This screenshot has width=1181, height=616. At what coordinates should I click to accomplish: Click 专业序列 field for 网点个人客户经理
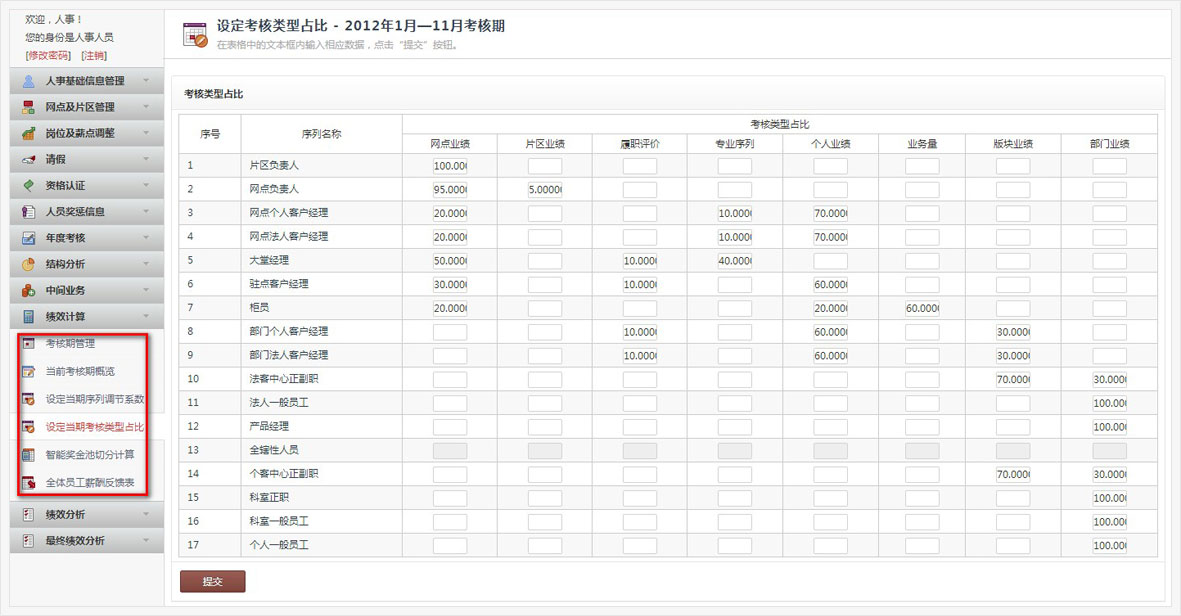[734, 213]
